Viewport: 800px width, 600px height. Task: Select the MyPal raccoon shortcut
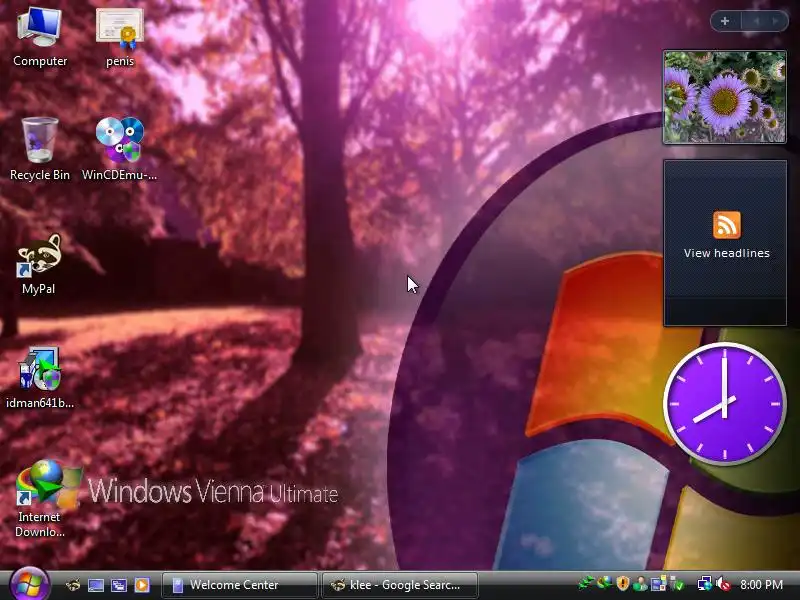tap(39, 264)
